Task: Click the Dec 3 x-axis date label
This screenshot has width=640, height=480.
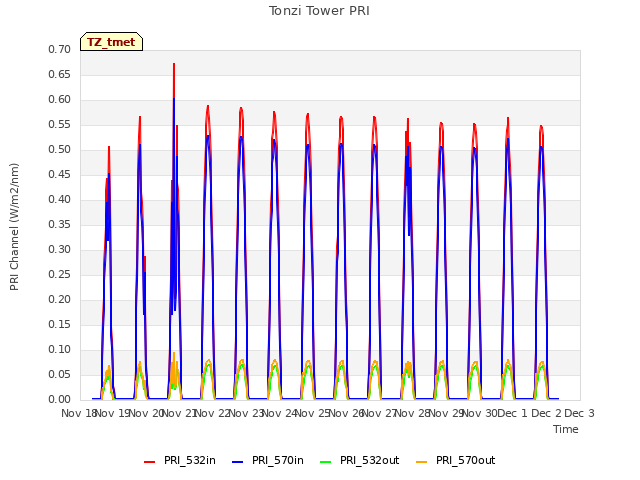Action: click(579, 413)
